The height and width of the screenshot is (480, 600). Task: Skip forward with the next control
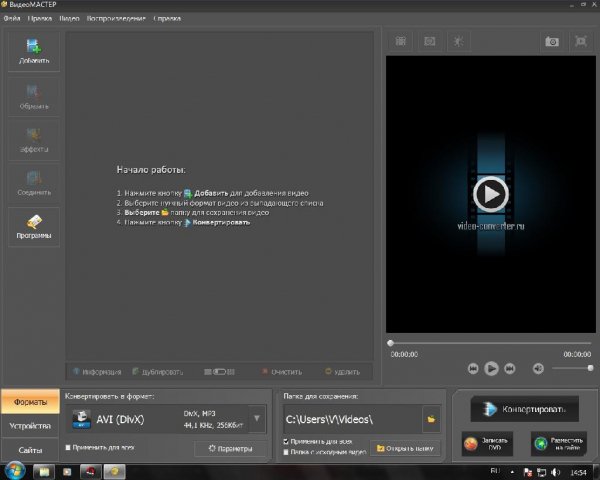pos(509,369)
